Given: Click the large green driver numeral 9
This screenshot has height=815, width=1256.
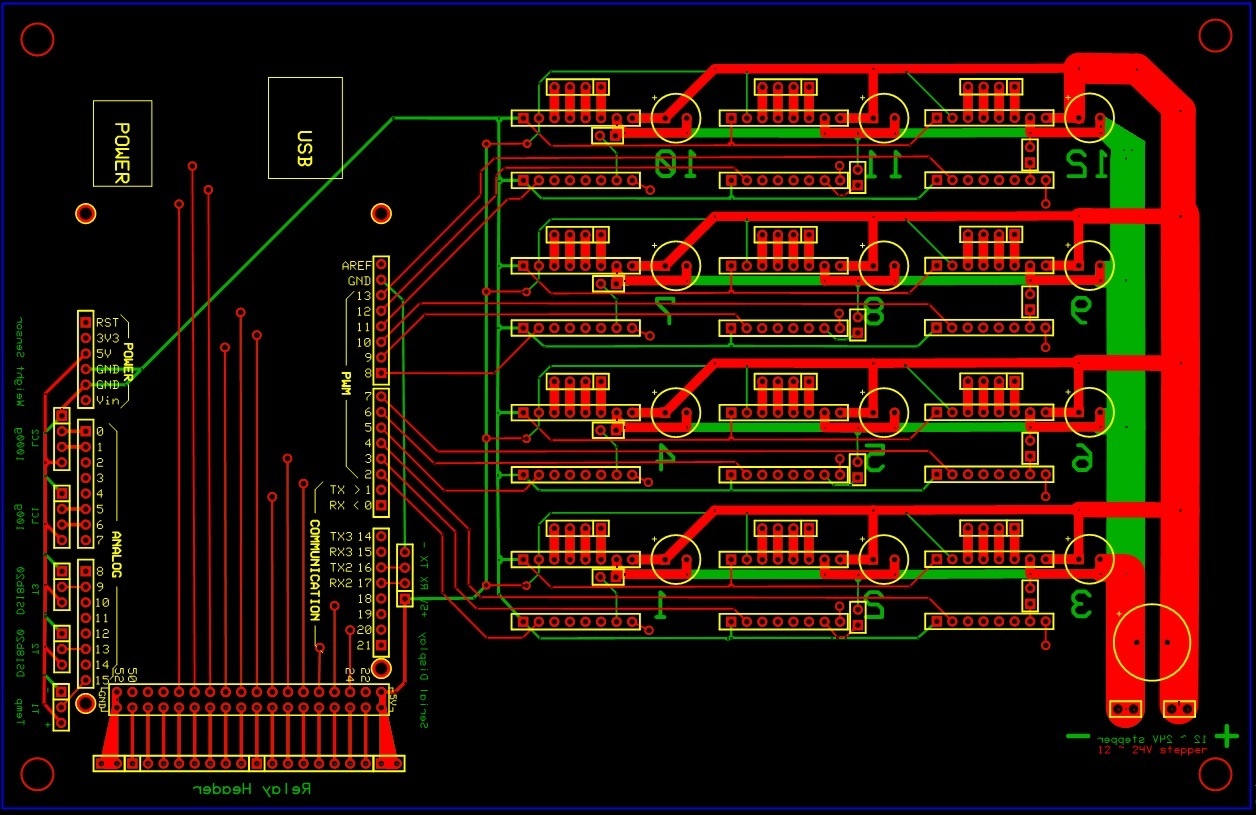Looking at the screenshot, I should click(1081, 311).
